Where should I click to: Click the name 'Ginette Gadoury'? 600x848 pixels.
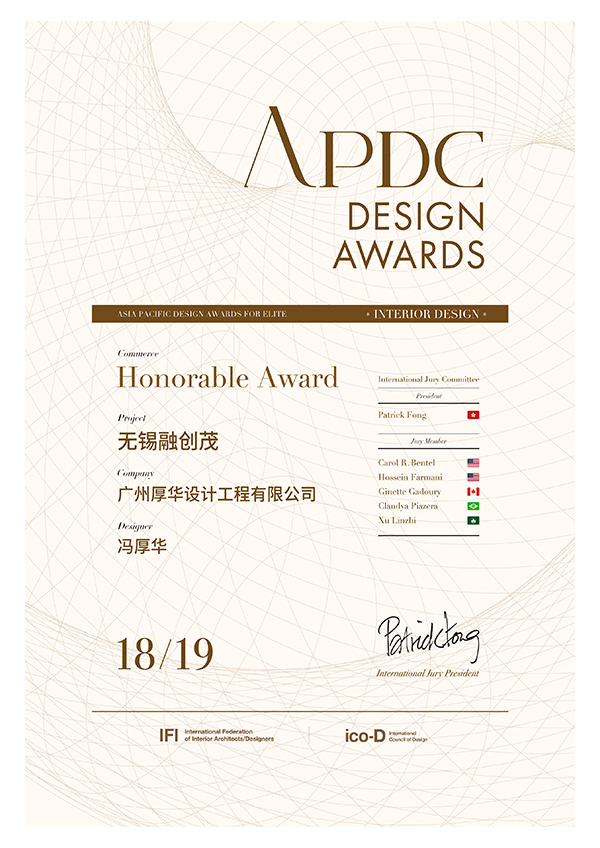coord(410,492)
